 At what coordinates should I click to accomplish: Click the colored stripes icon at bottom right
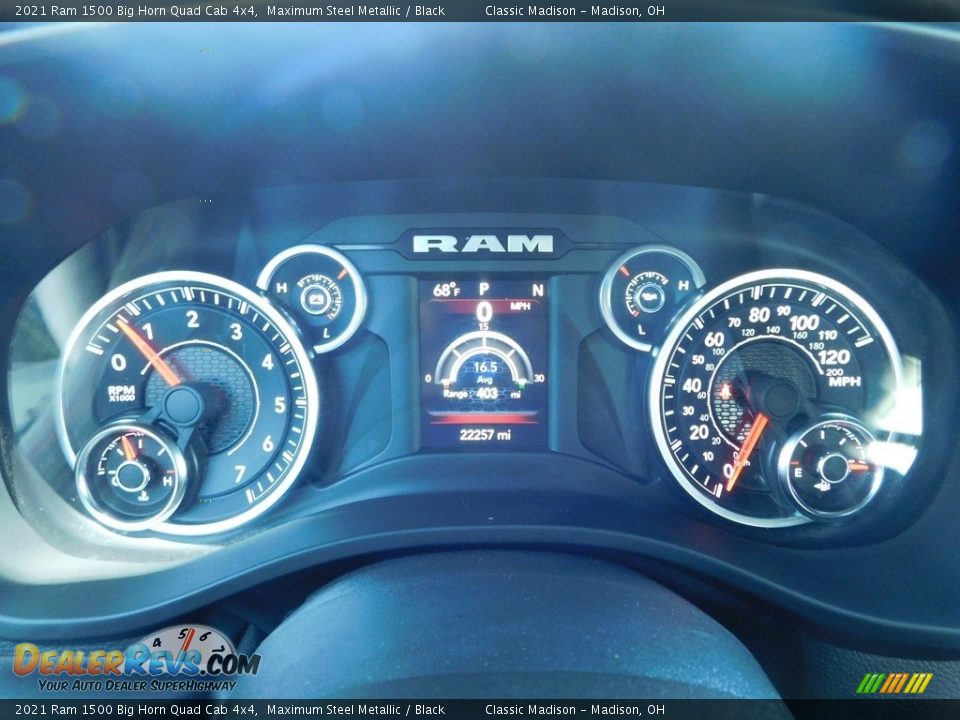[x=895, y=683]
